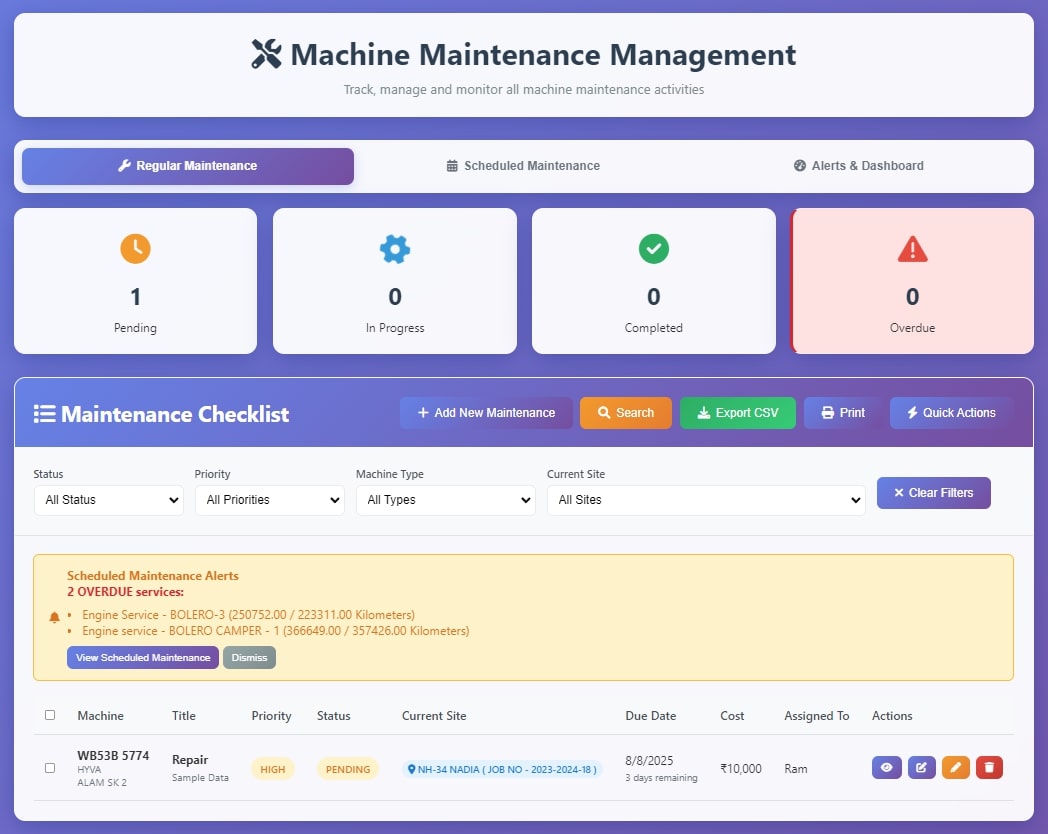Screen dimensions: 1048x834
Task: Click the green Completed checkmark icon
Action: (653, 249)
